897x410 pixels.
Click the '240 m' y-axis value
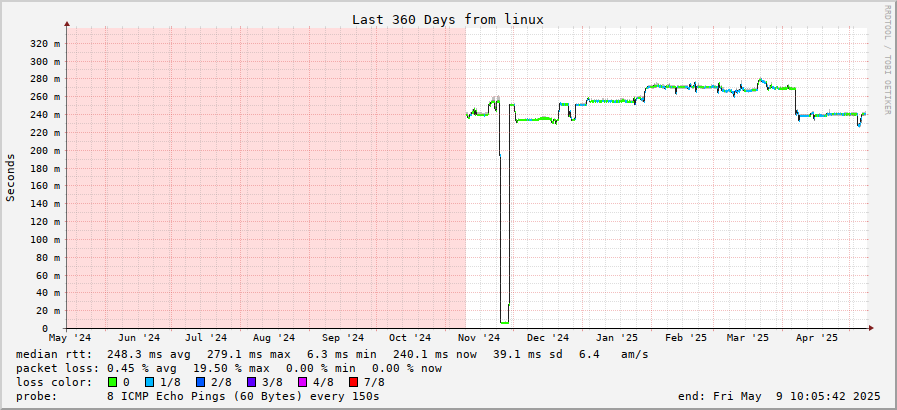click(47, 115)
